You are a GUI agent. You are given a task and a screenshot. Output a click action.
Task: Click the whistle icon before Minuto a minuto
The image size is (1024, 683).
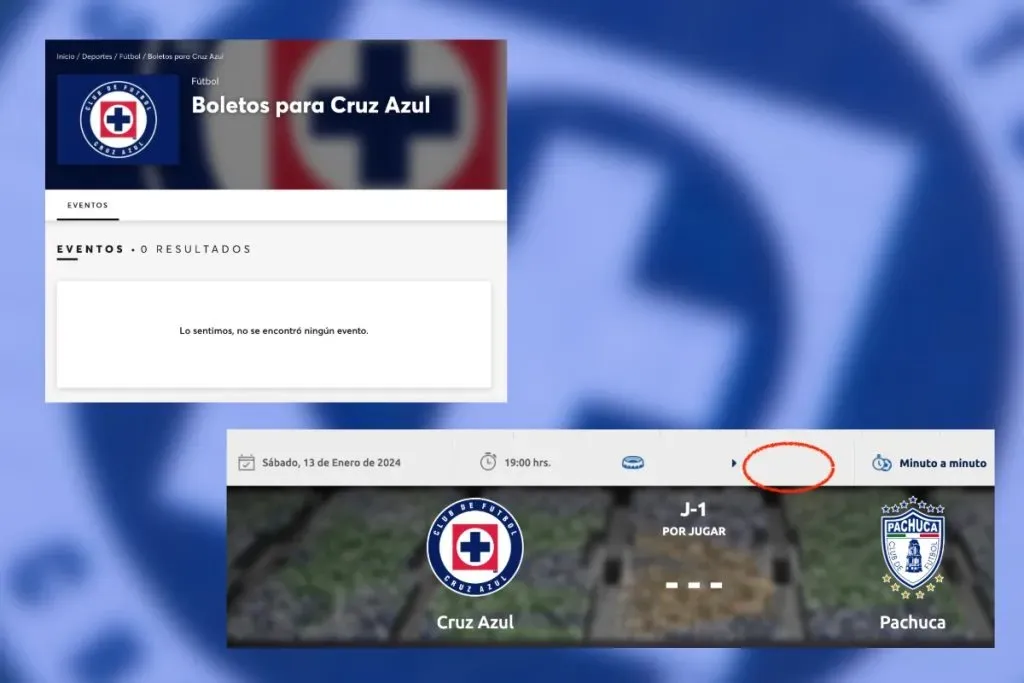[881, 462]
